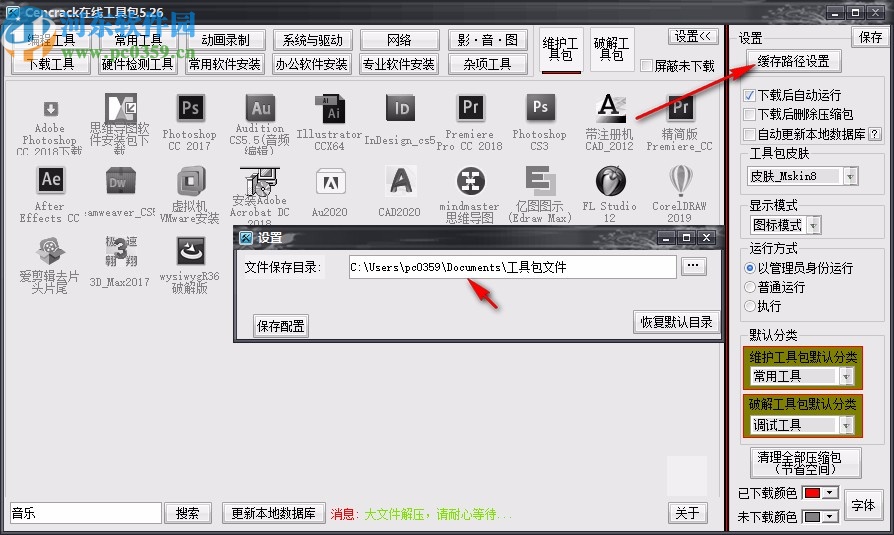Click the 缓存路径设置 button
The image size is (894, 535).
793,61
